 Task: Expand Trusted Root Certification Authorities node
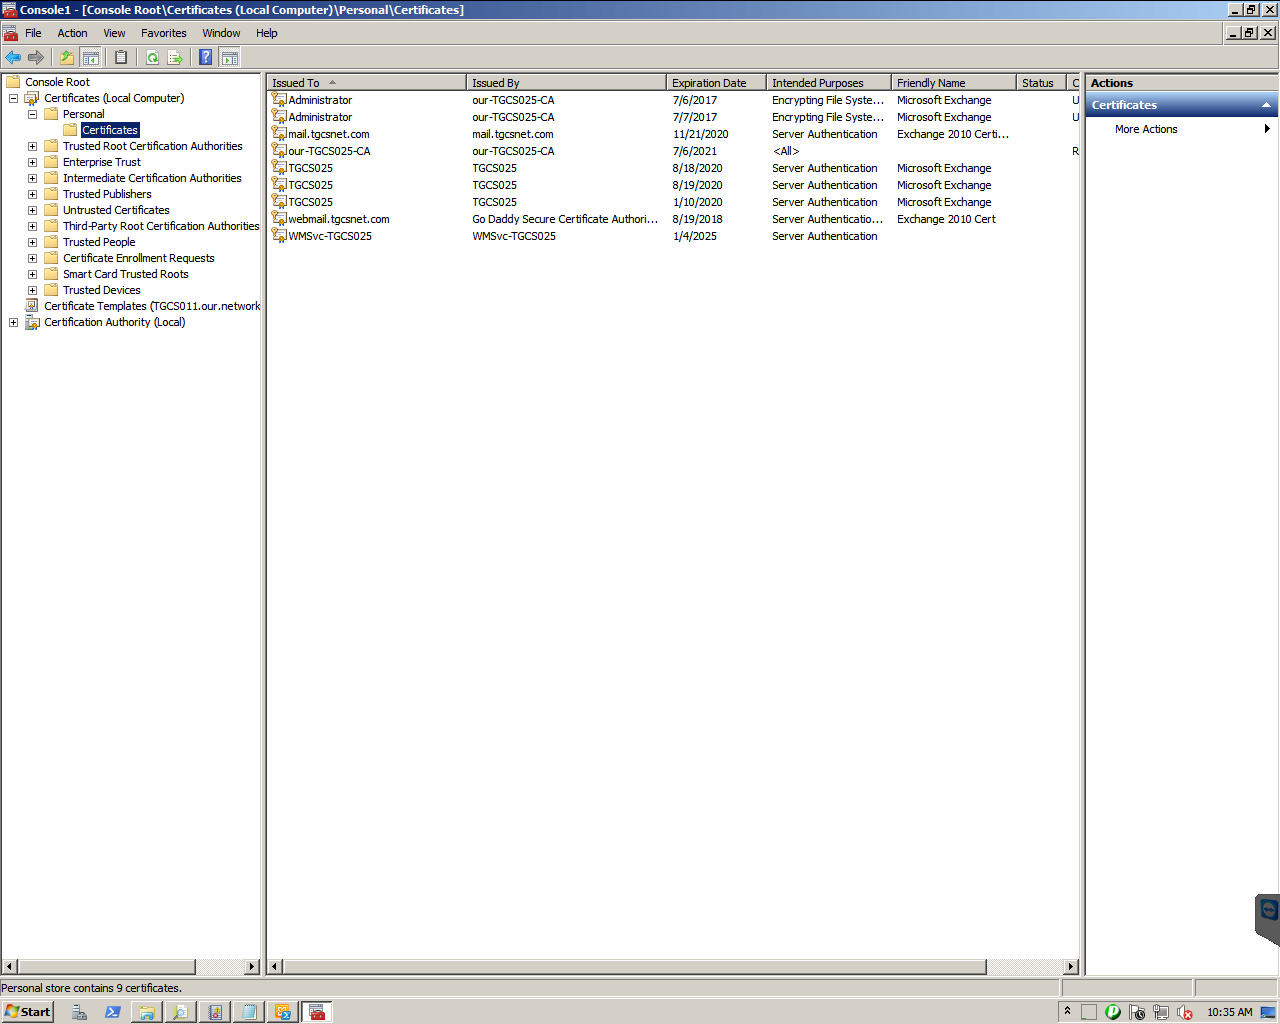tap(32, 146)
